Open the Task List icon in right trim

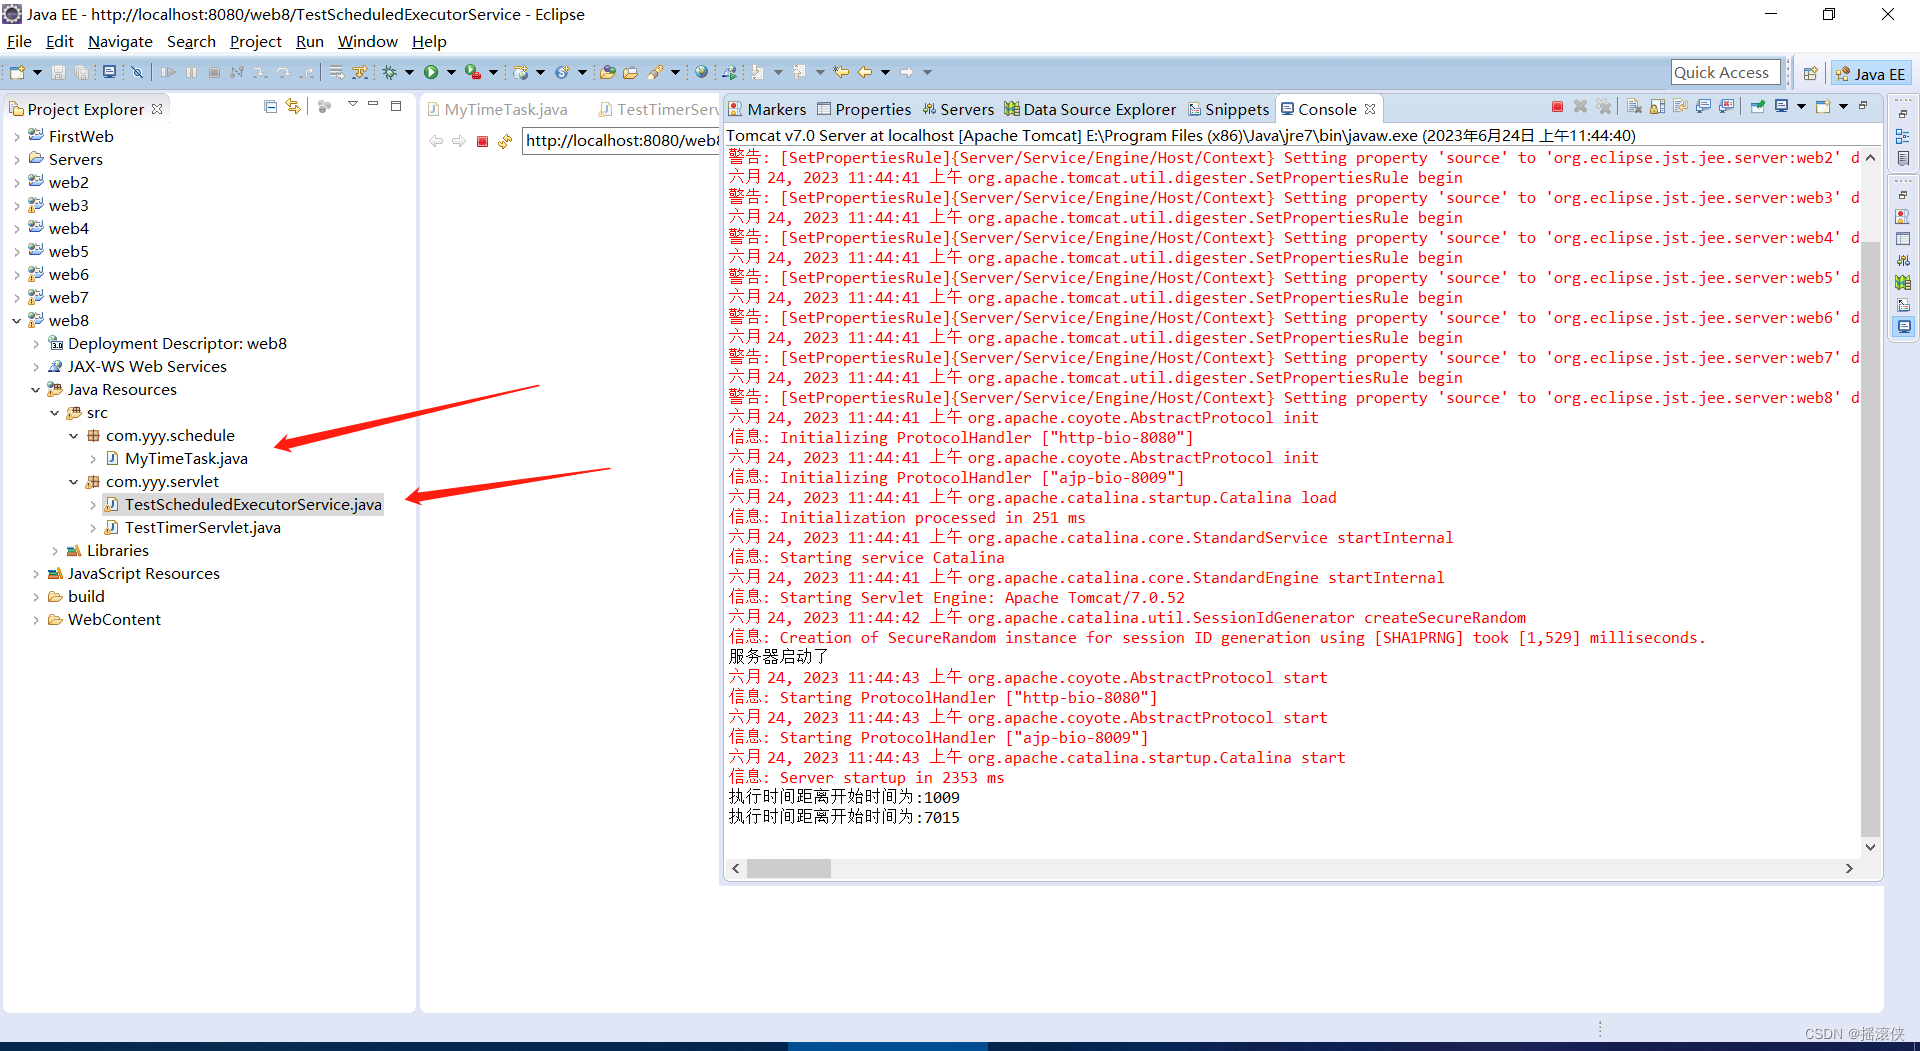coord(1903,158)
